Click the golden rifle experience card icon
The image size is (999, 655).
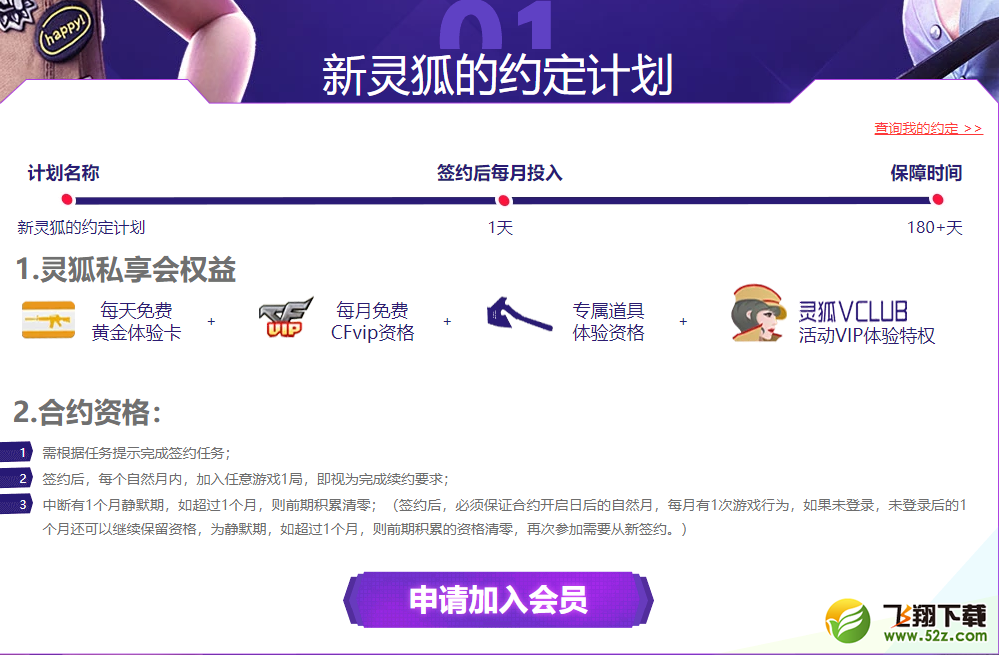(x=48, y=320)
